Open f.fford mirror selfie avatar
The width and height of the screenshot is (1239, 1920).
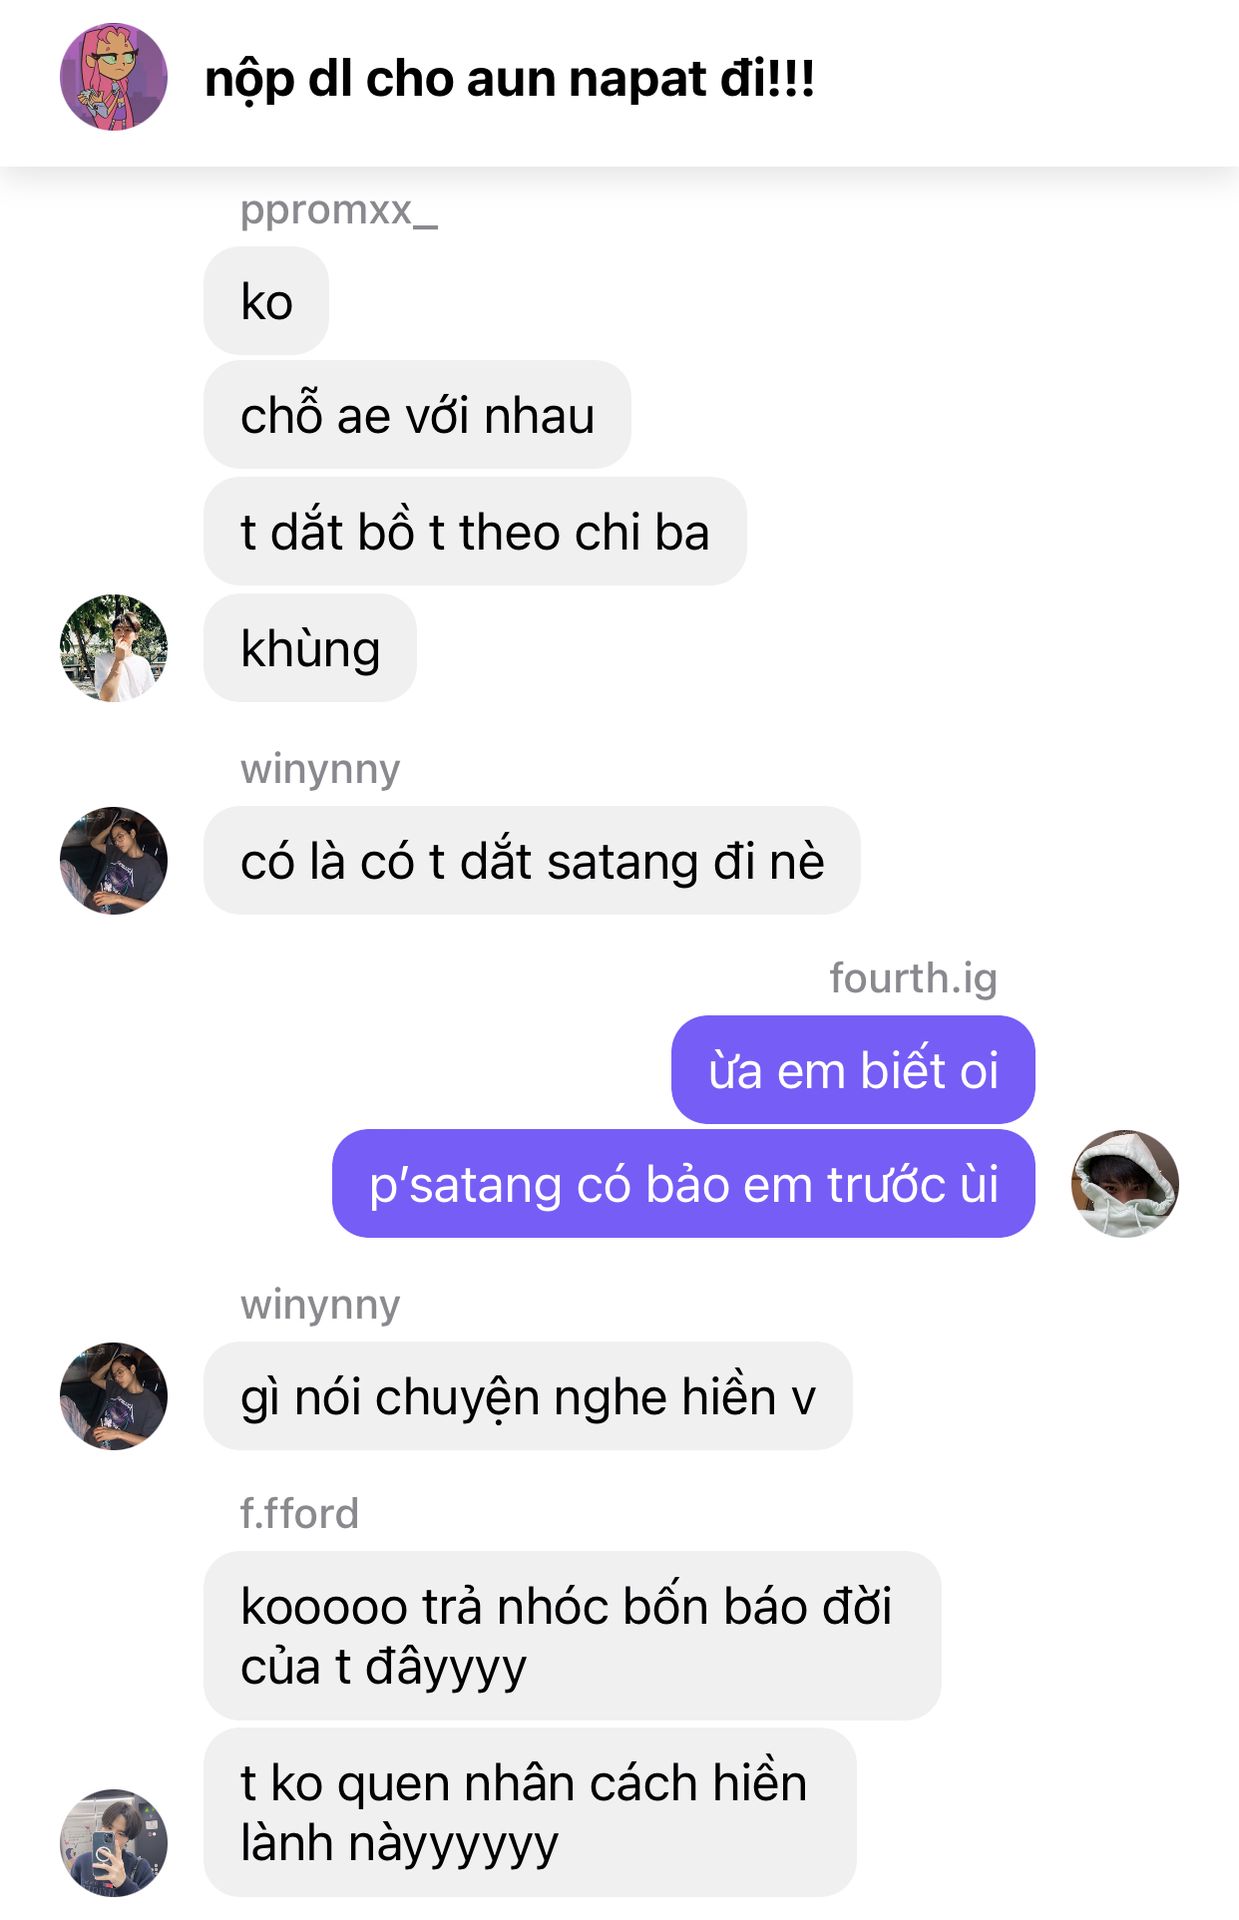click(113, 1843)
